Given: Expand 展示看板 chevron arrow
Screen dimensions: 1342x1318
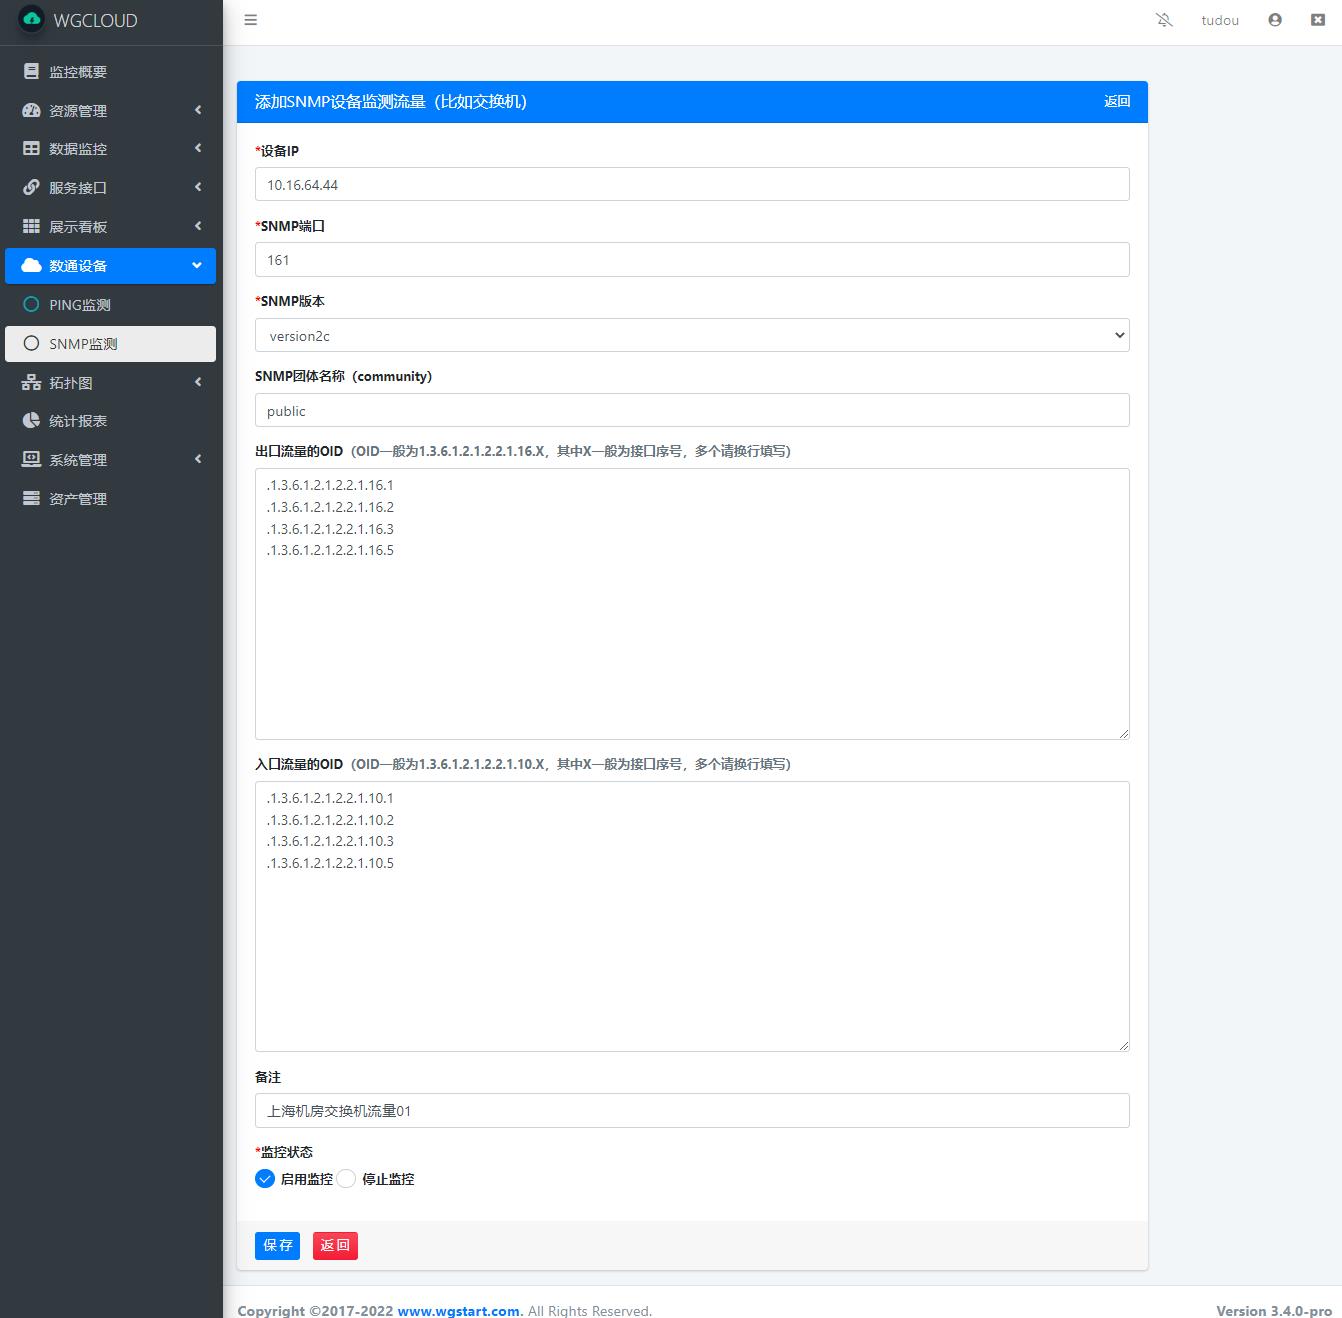Looking at the screenshot, I should (198, 226).
